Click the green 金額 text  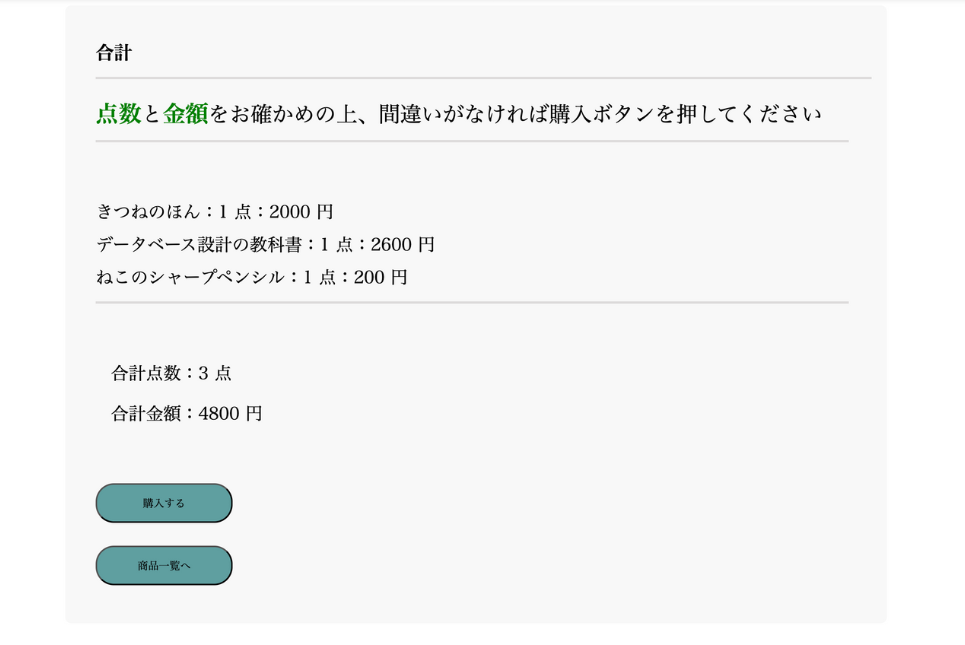click(185, 114)
